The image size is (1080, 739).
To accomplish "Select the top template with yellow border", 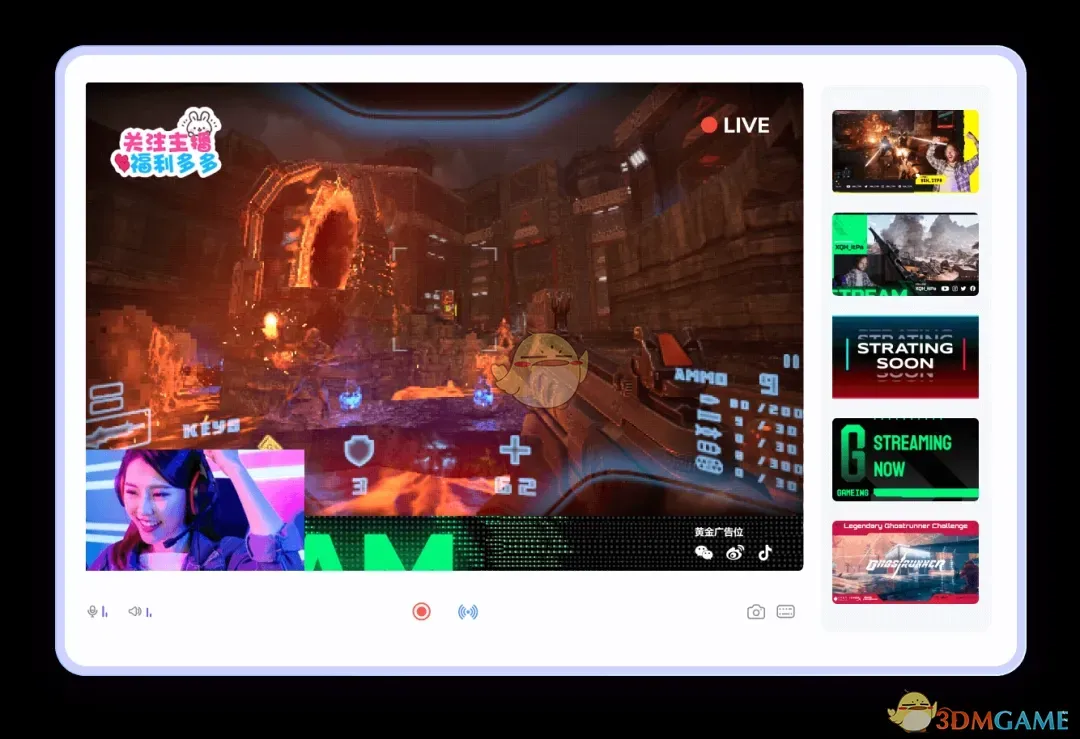I will (905, 151).
